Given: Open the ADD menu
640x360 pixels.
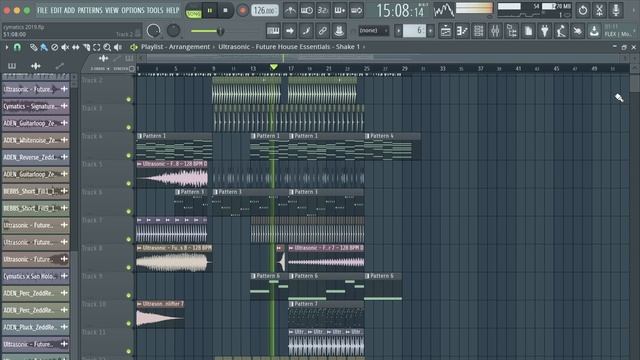Looking at the screenshot, I should (69, 10).
